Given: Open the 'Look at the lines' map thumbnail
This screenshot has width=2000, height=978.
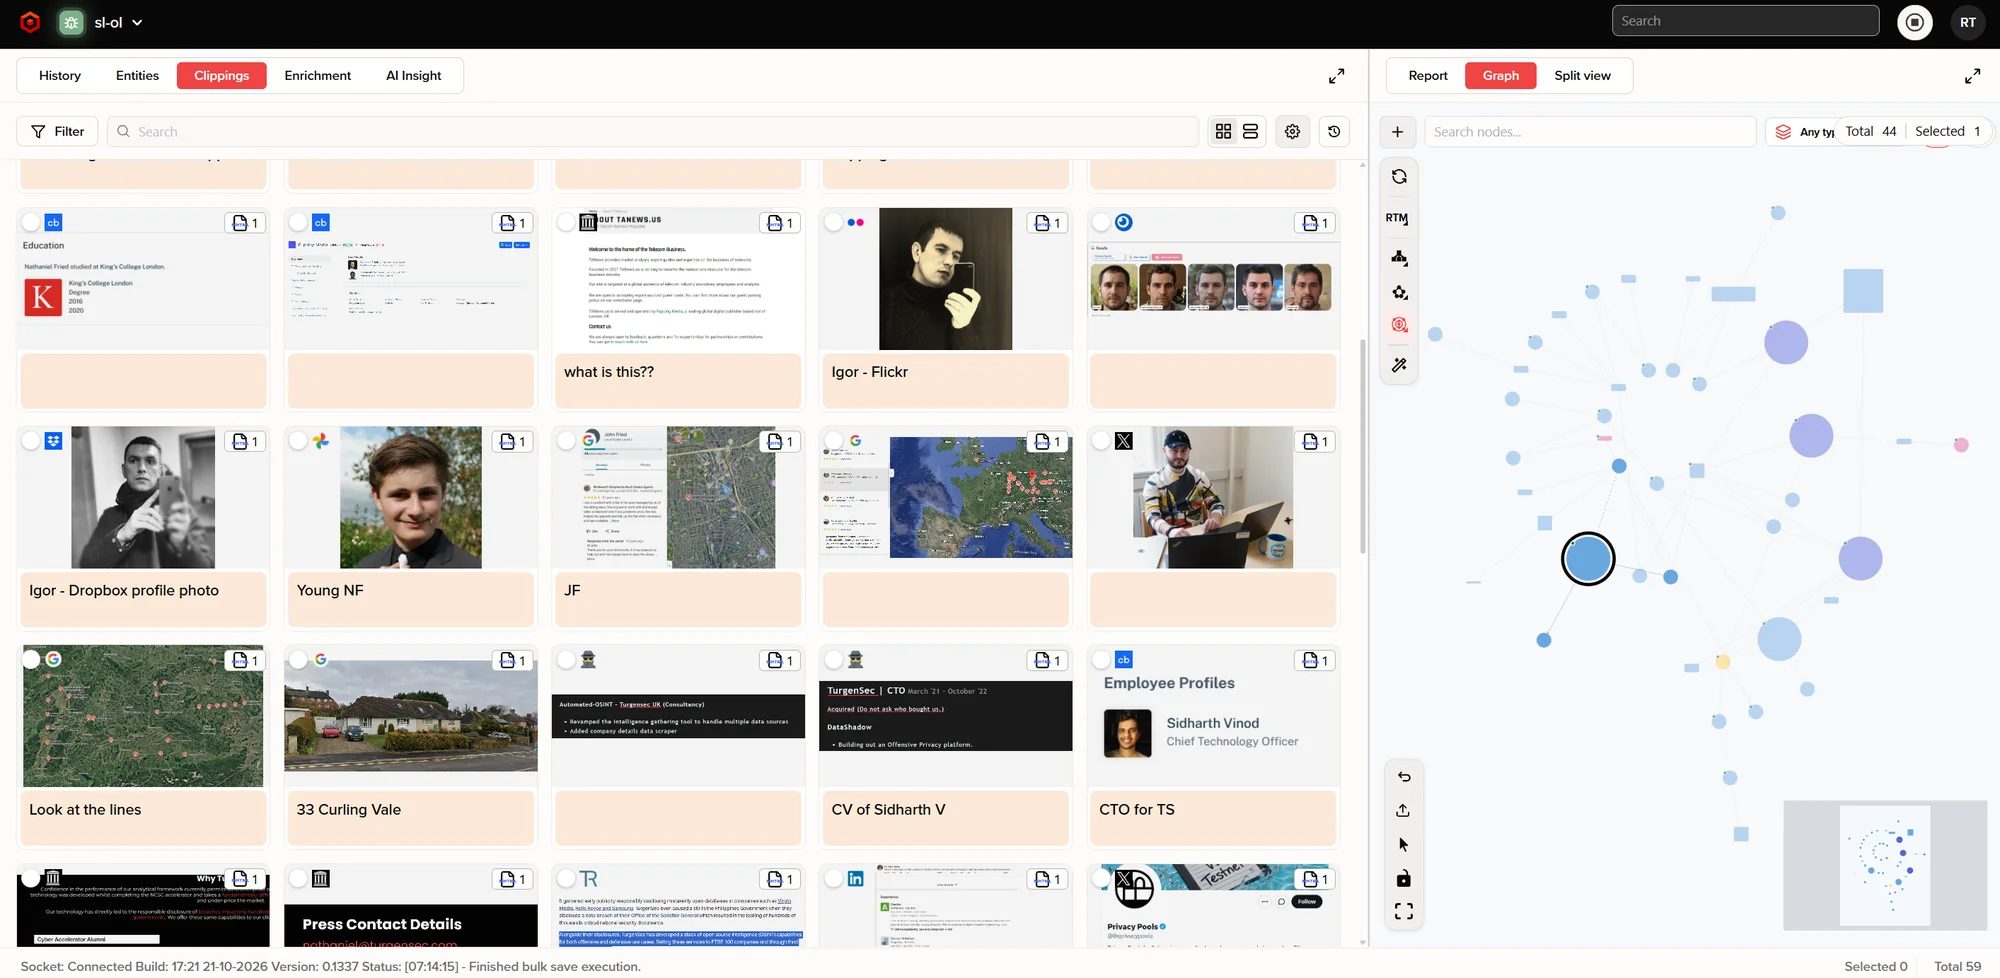Looking at the screenshot, I should pos(143,716).
